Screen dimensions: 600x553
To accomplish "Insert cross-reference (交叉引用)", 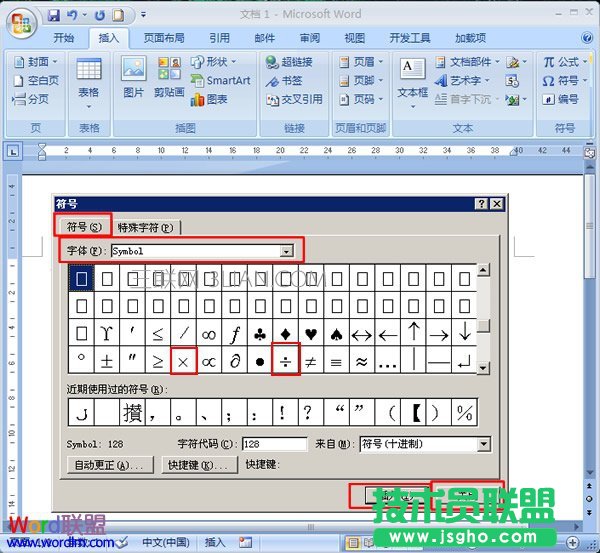I will [294, 100].
